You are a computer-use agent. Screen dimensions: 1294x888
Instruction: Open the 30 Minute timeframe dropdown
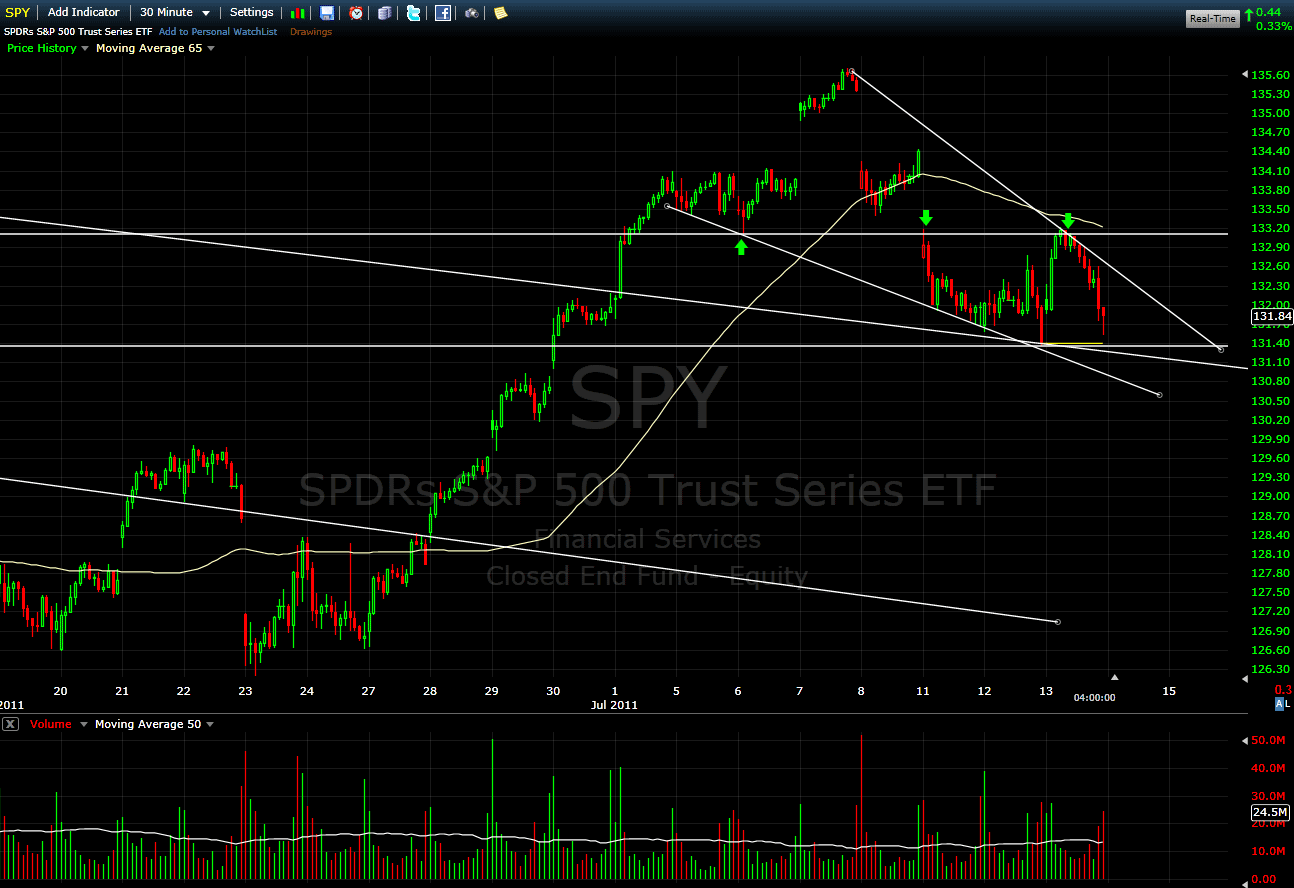click(175, 13)
